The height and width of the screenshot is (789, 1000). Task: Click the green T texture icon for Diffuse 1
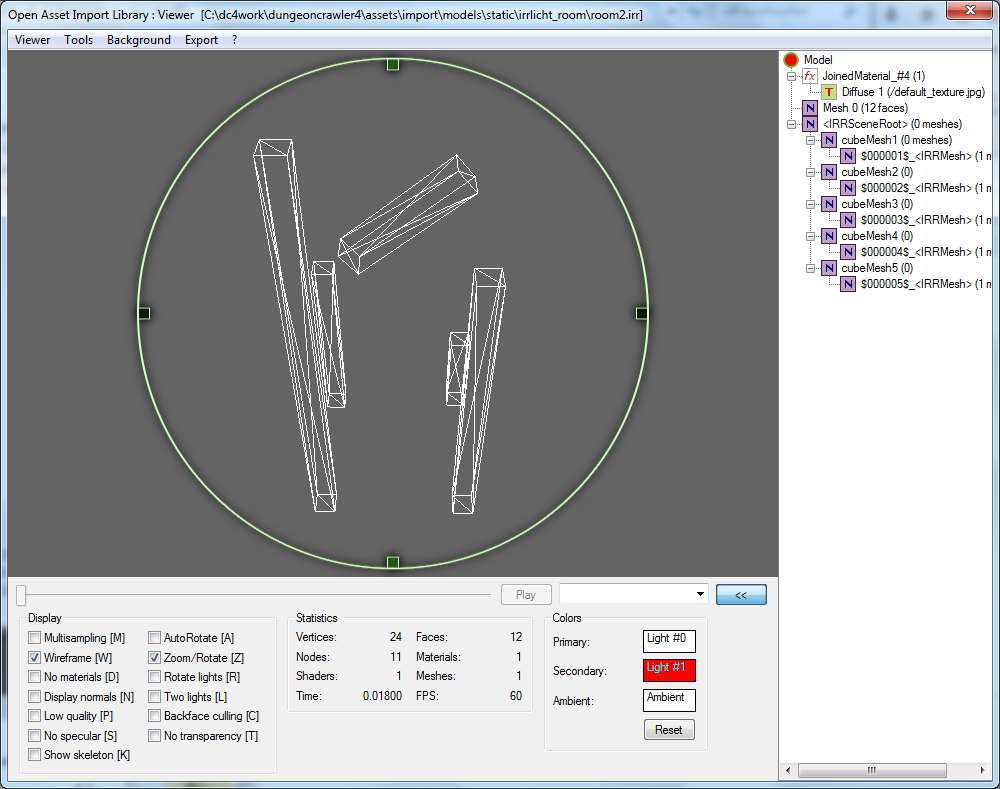pyautogui.click(x=829, y=92)
